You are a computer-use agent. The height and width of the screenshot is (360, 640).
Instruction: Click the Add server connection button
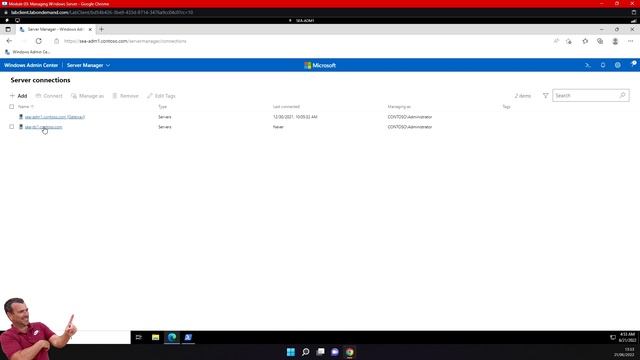[x=18, y=96]
